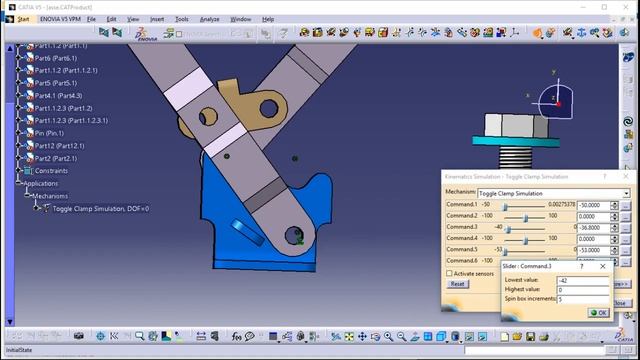Viewport: 640px width, 360px height.
Task: Click the Fit All In view icon
Action: [x=349, y=337]
